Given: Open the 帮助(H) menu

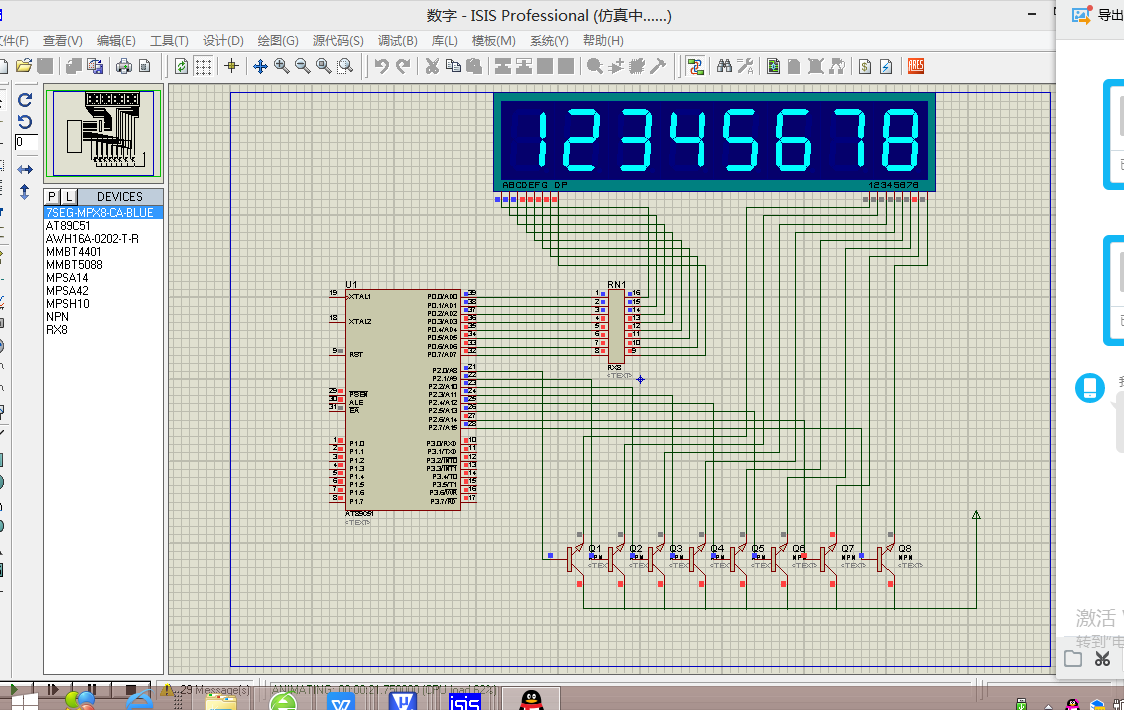Looking at the screenshot, I should pyautogui.click(x=603, y=41).
